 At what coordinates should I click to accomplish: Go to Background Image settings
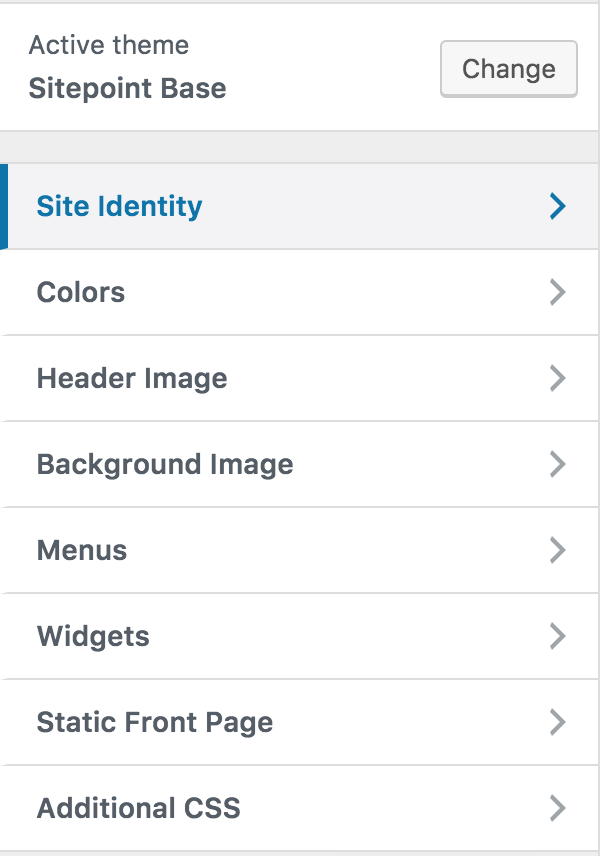[165, 465]
